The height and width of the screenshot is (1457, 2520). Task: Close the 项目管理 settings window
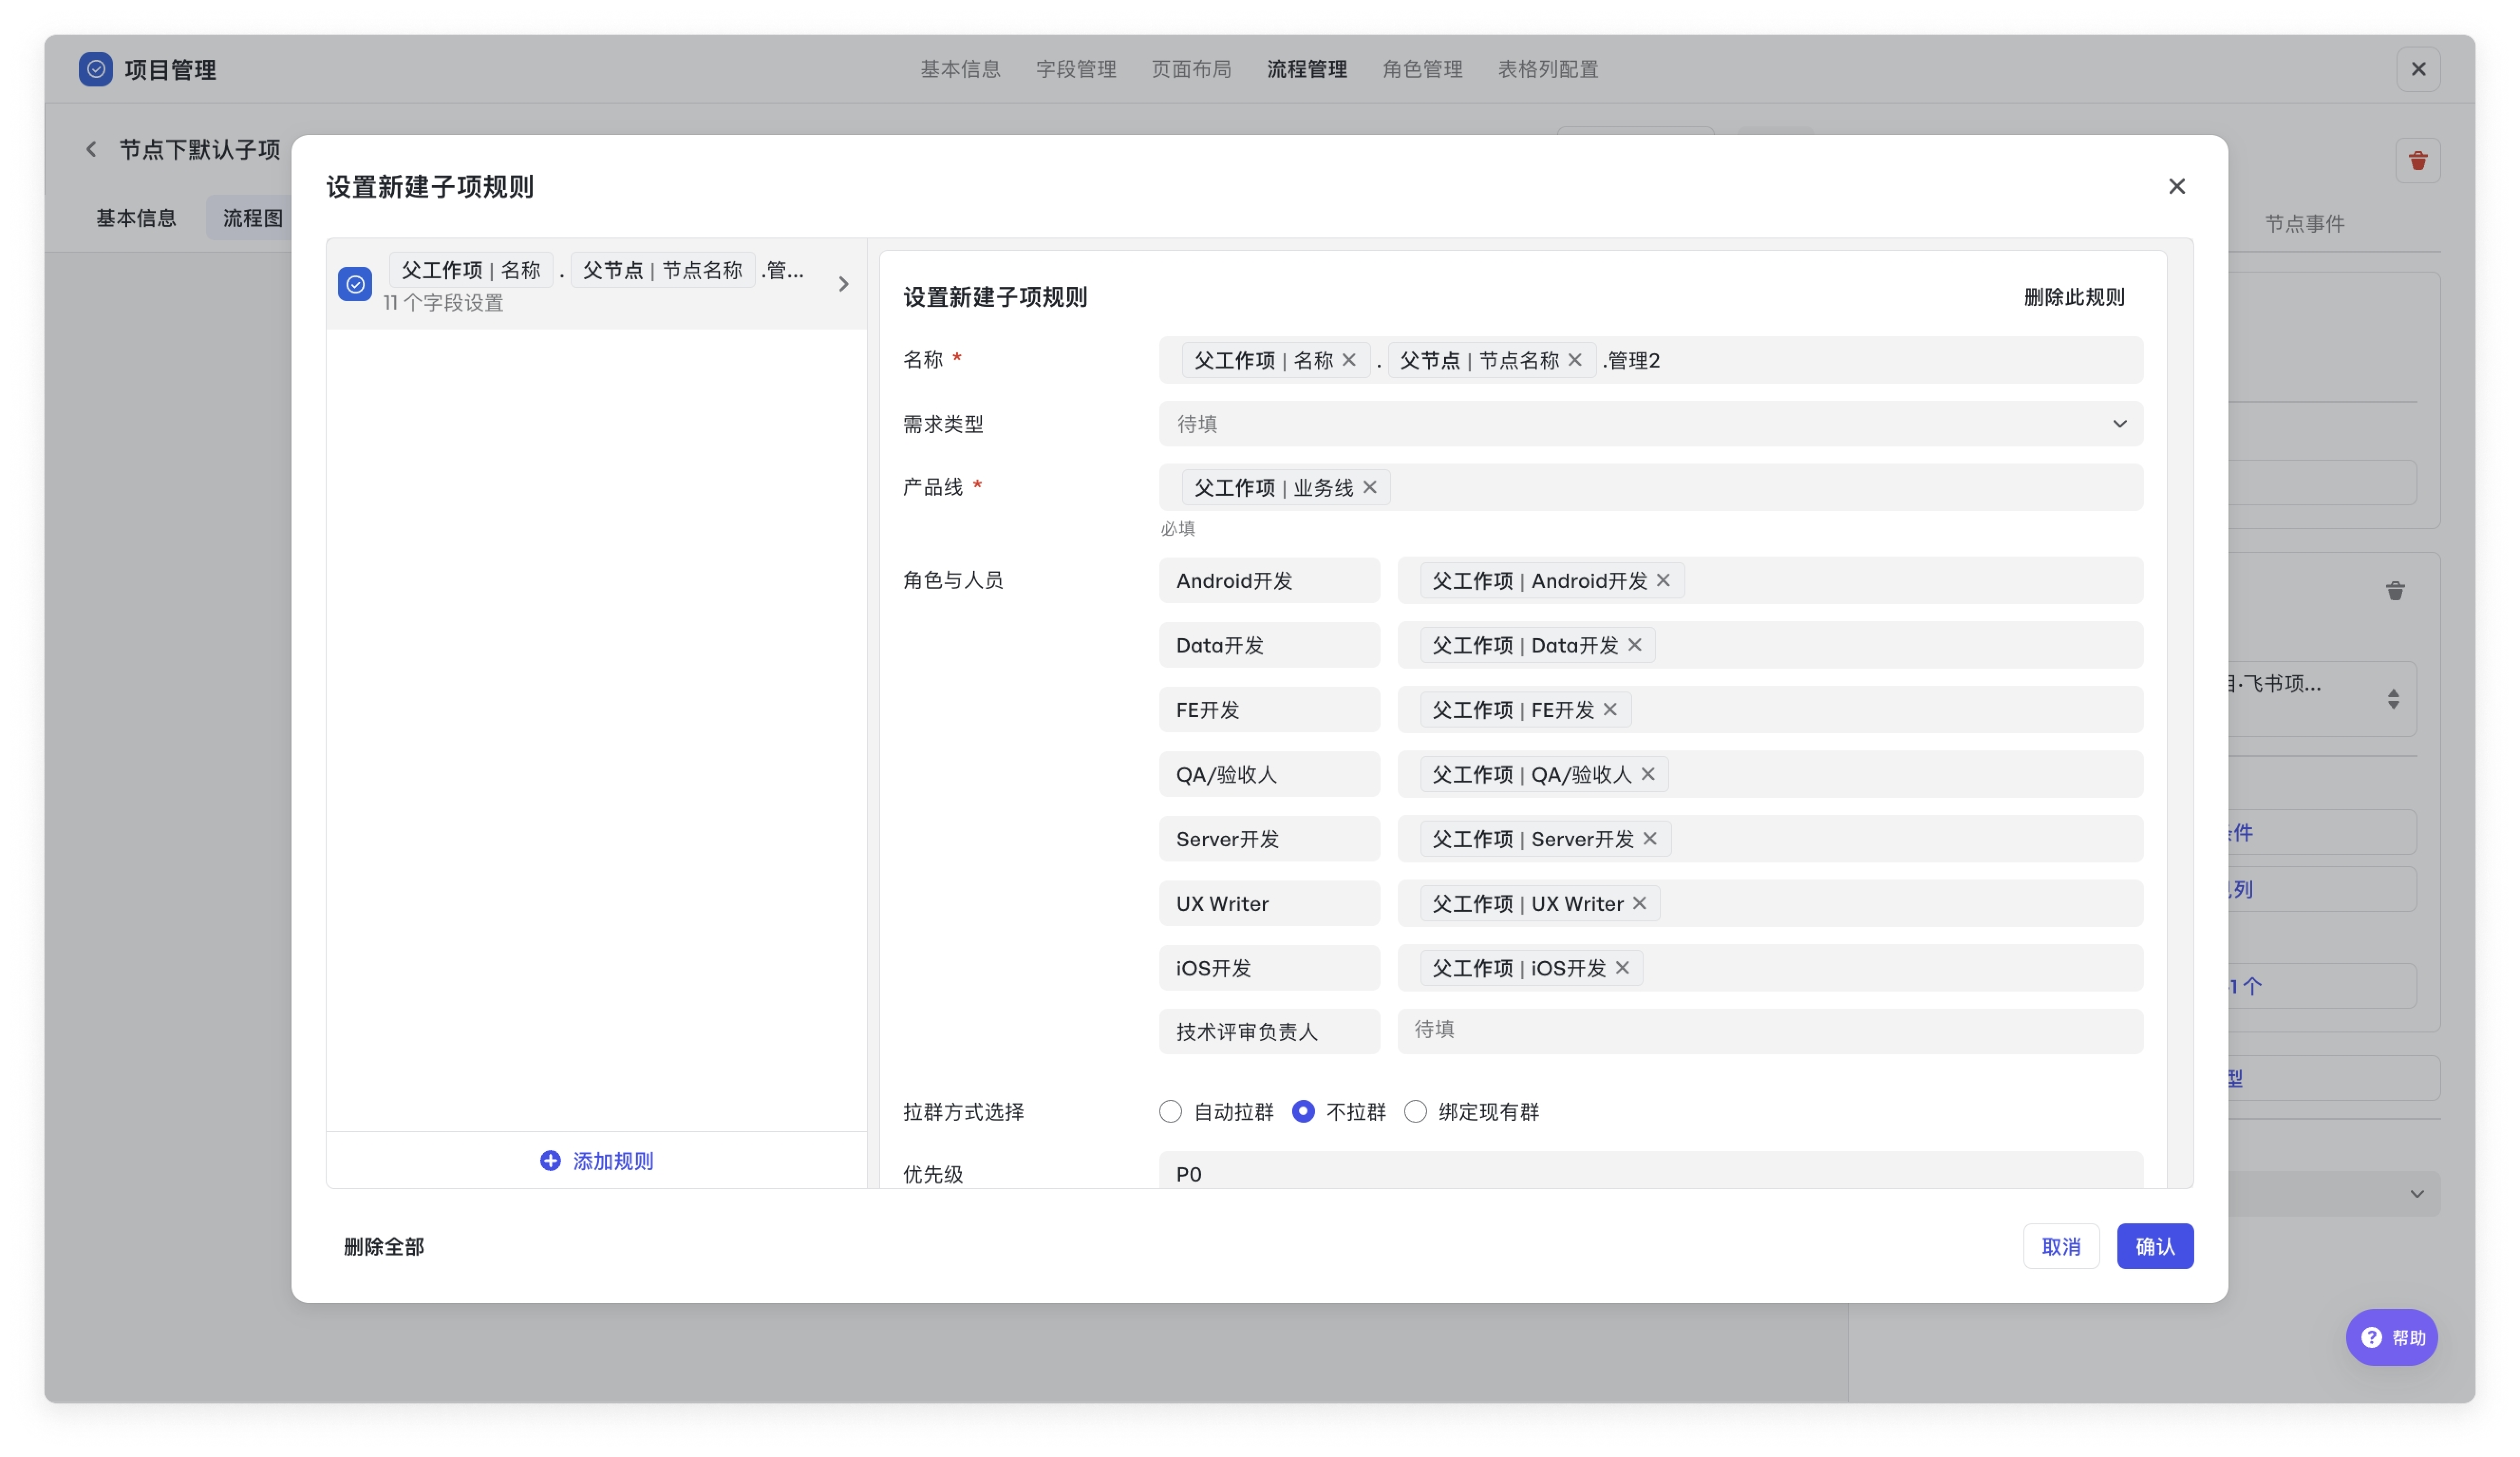[2417, 69]
